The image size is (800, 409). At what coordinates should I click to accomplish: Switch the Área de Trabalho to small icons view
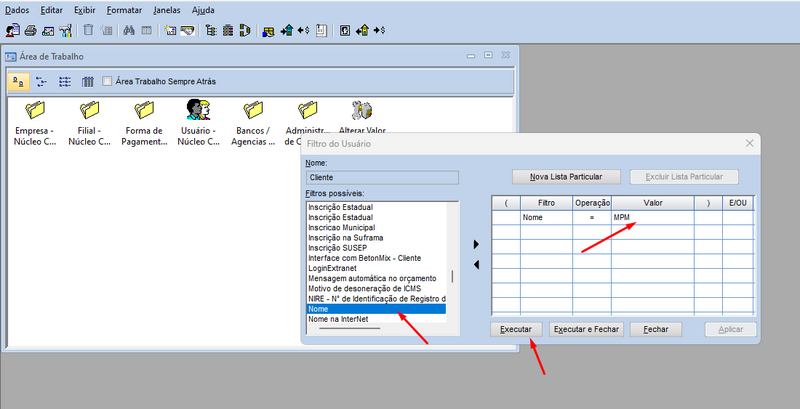pos(41,82)
